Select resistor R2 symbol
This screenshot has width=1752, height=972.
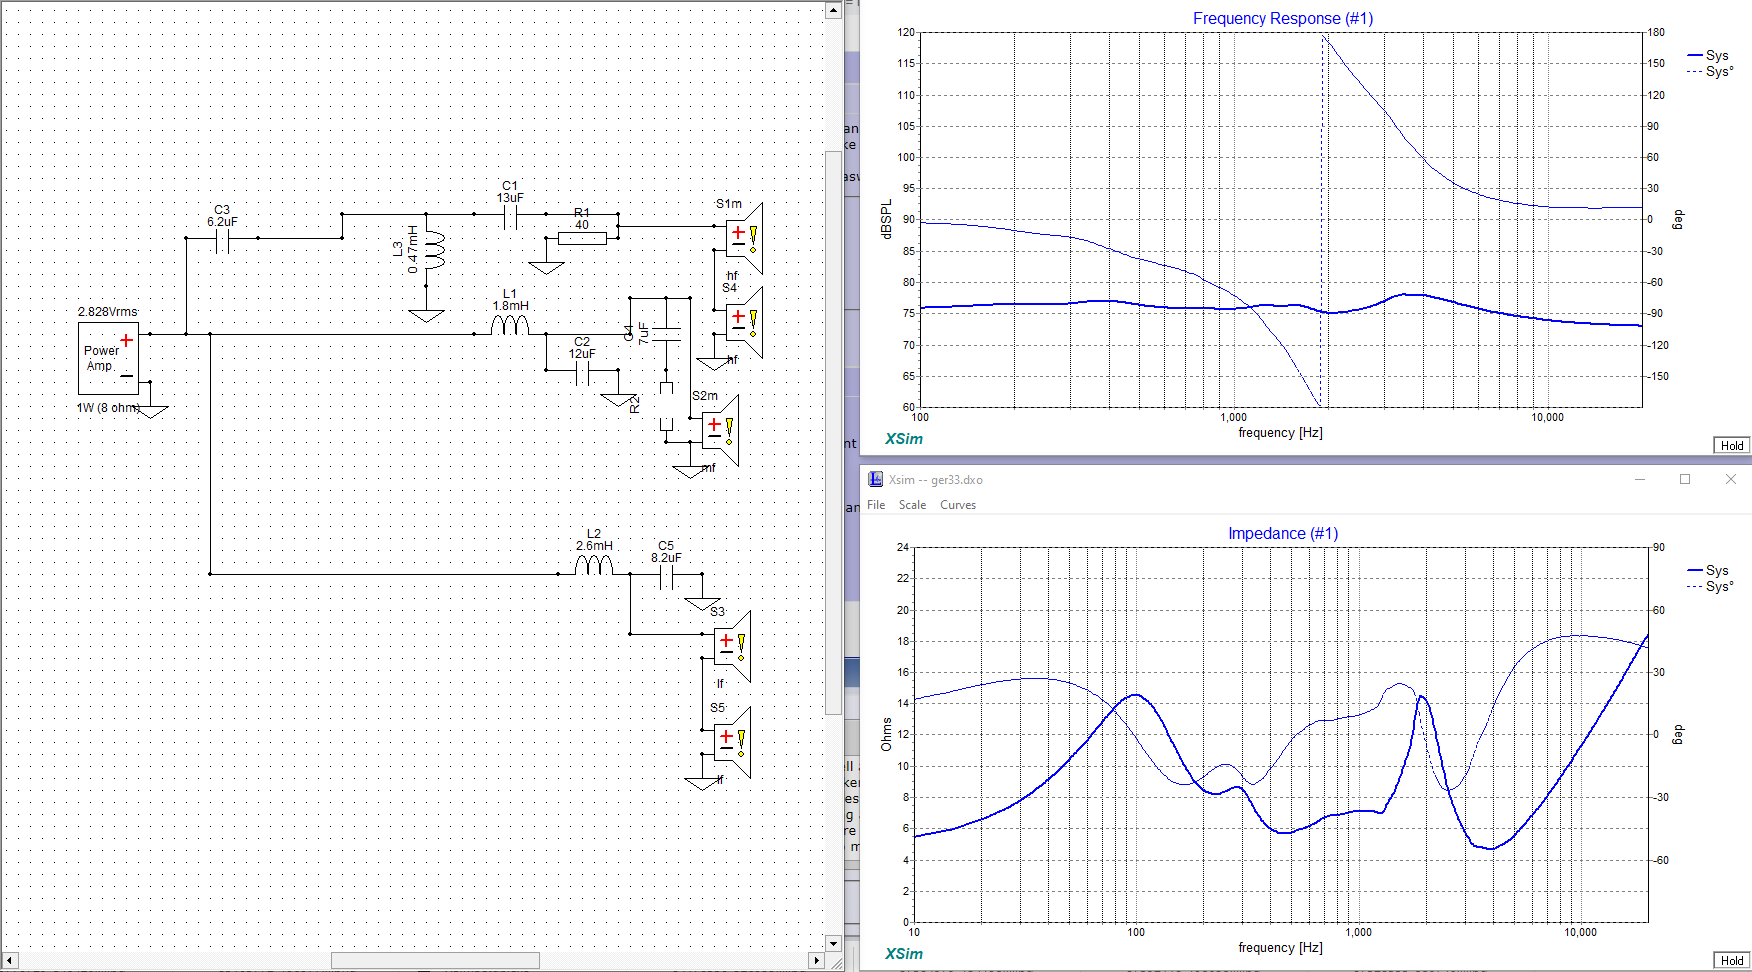(x=666, y=406)
